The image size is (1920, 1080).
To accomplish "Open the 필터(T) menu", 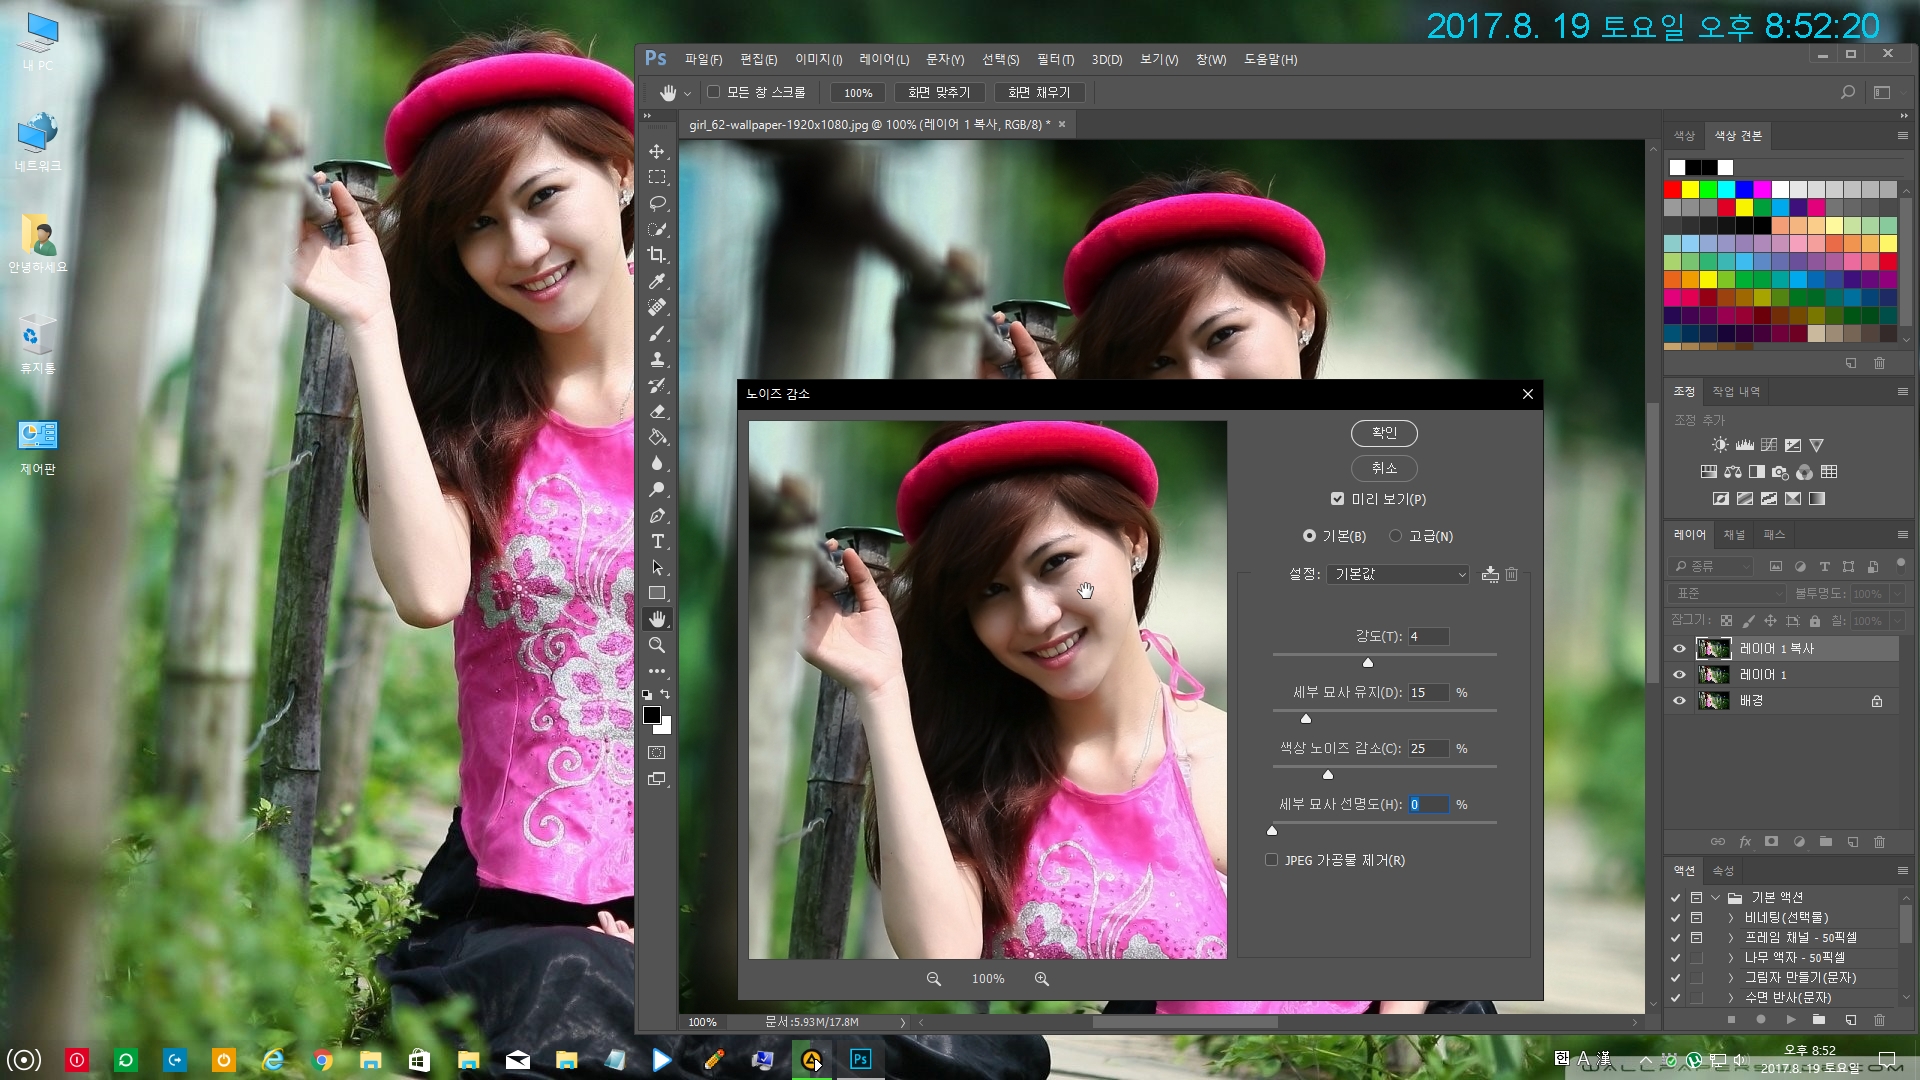I will [1055, 59].
